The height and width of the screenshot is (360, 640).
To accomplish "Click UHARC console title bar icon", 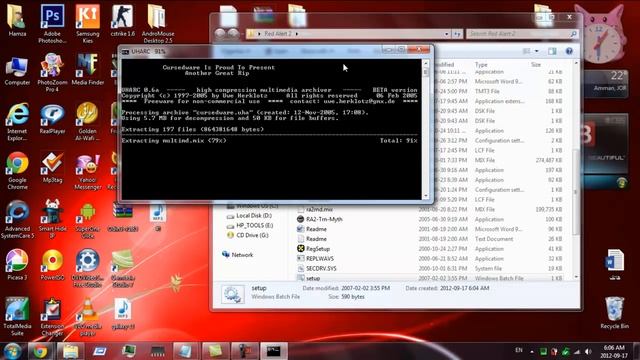I will click(x=126, y=51).
